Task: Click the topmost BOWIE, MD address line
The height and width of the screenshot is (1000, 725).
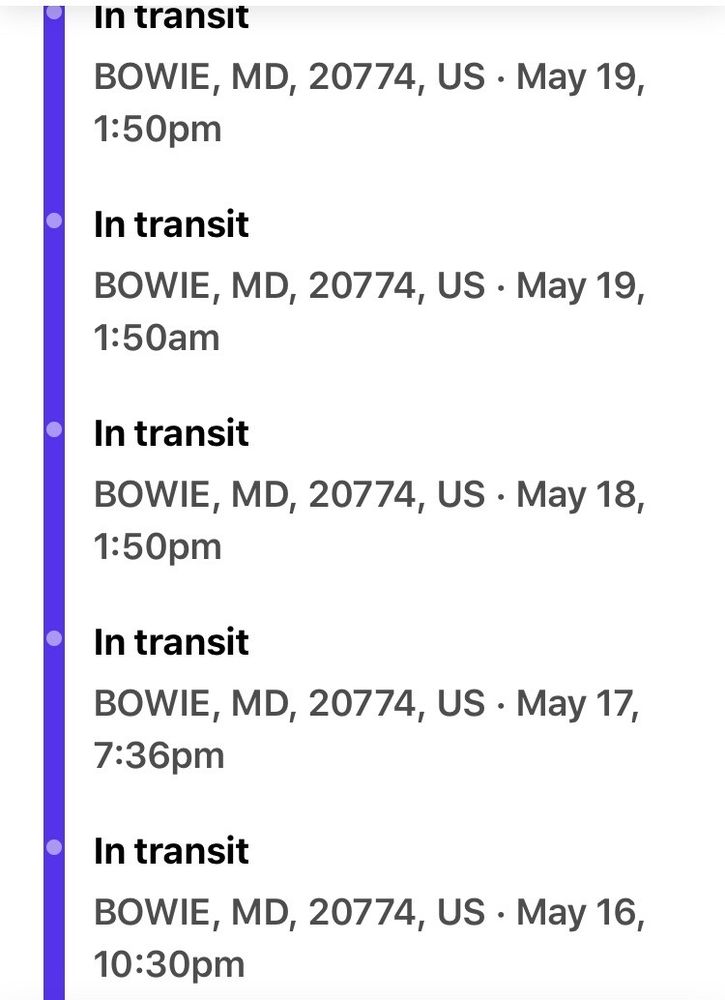Action: click(369, 78)
